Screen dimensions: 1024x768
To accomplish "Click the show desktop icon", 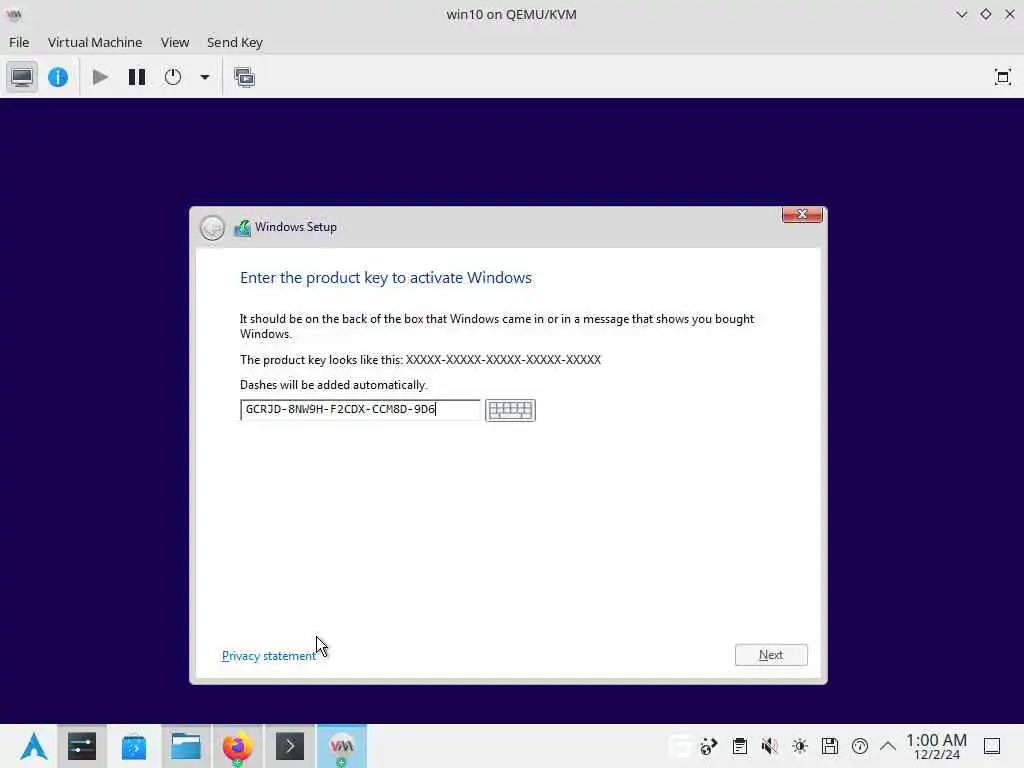I will (992, 746).
